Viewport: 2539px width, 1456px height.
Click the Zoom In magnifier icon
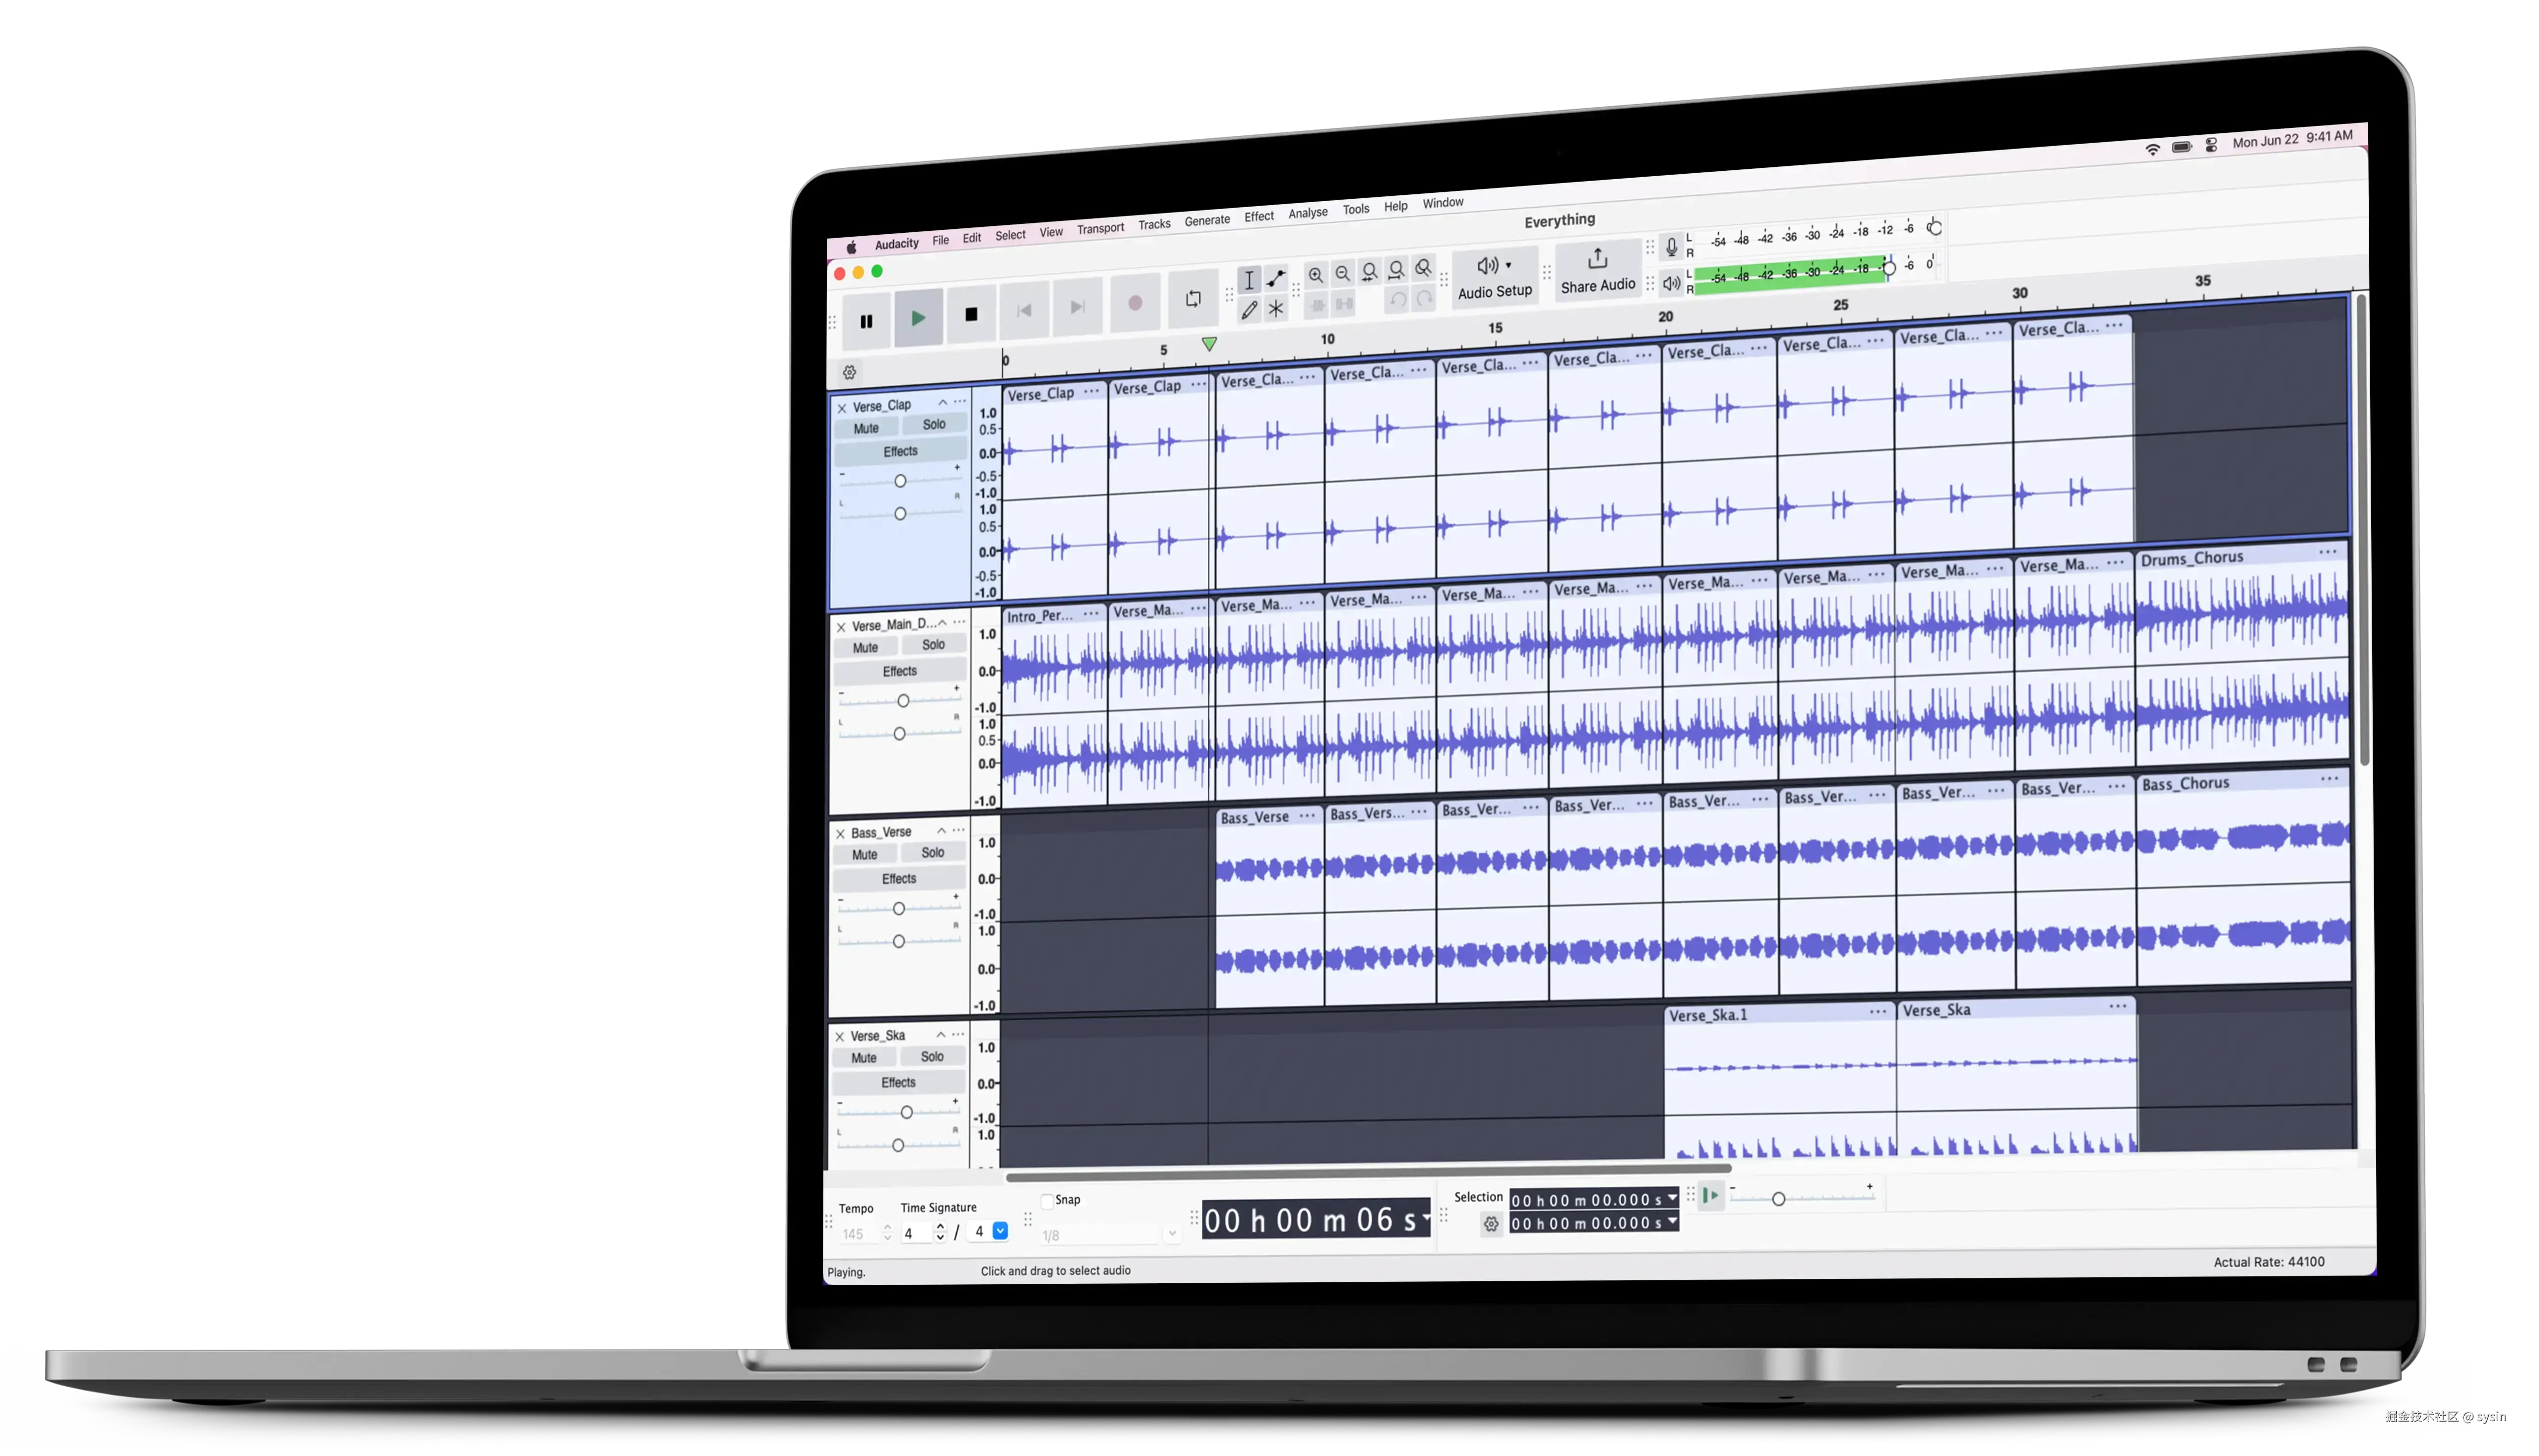[x=1316, y=274]
